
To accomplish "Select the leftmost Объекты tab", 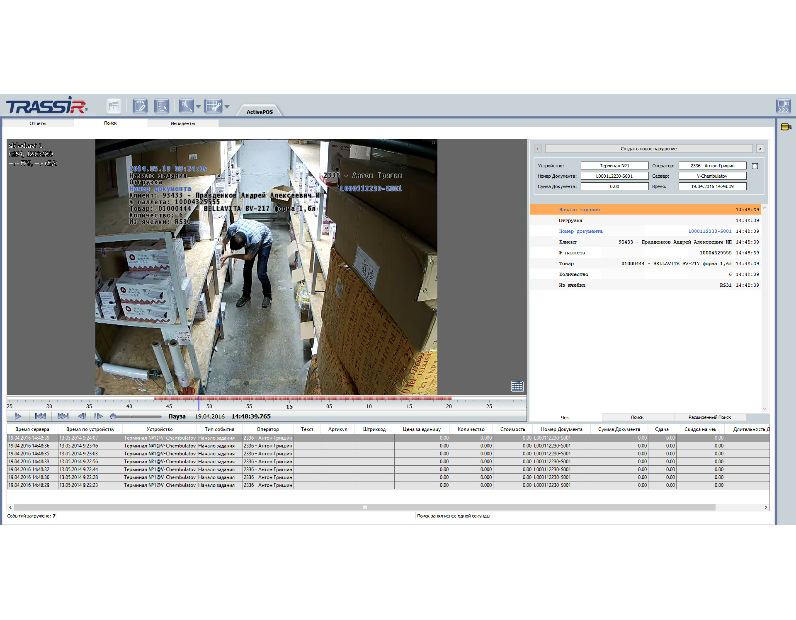I will (38, 123).
